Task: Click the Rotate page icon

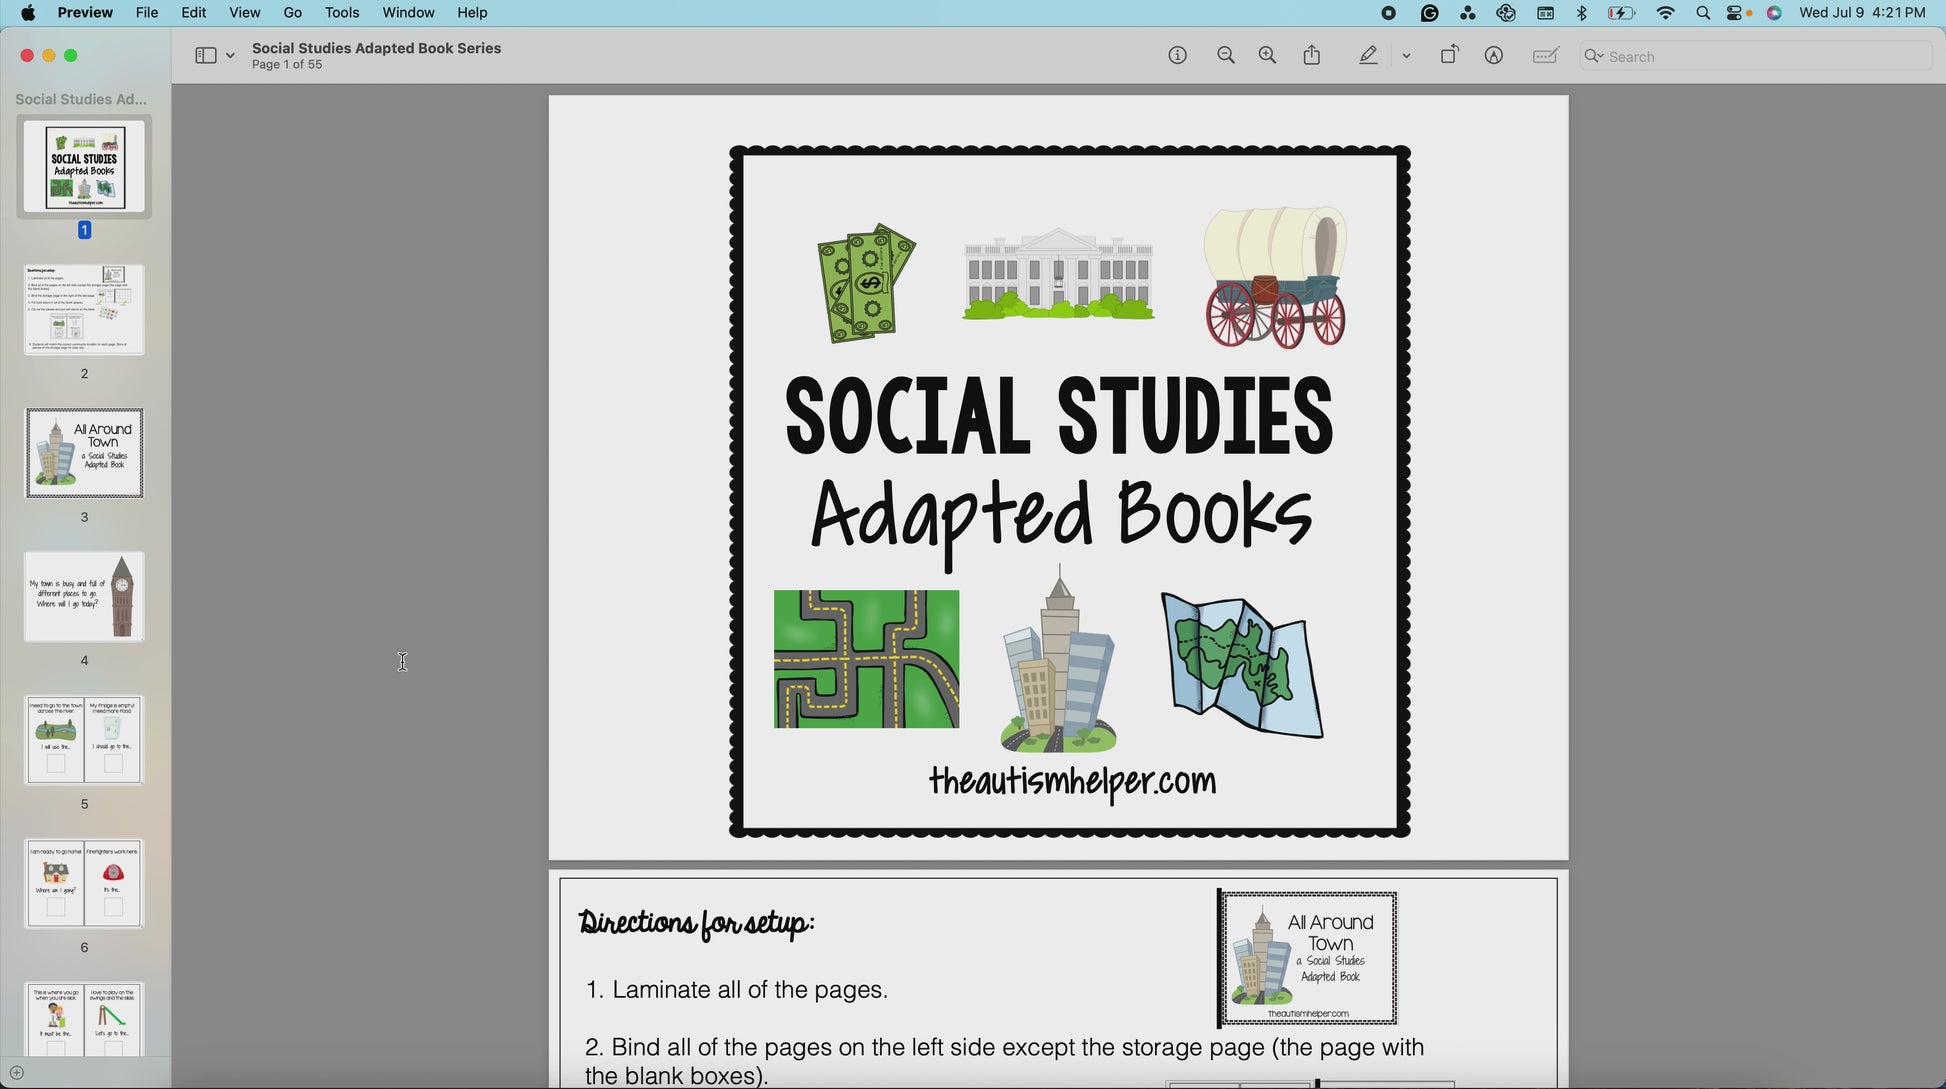Action: point(1449,56)
